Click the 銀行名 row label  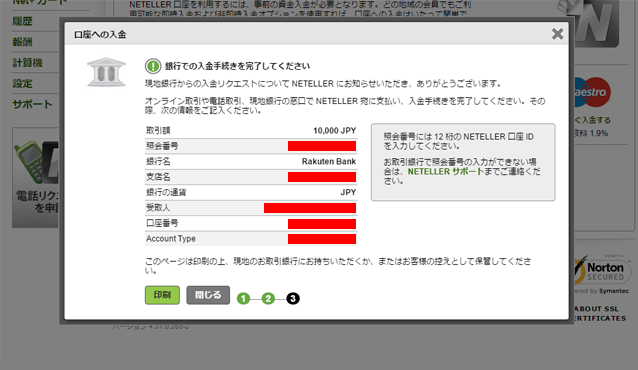158,162
